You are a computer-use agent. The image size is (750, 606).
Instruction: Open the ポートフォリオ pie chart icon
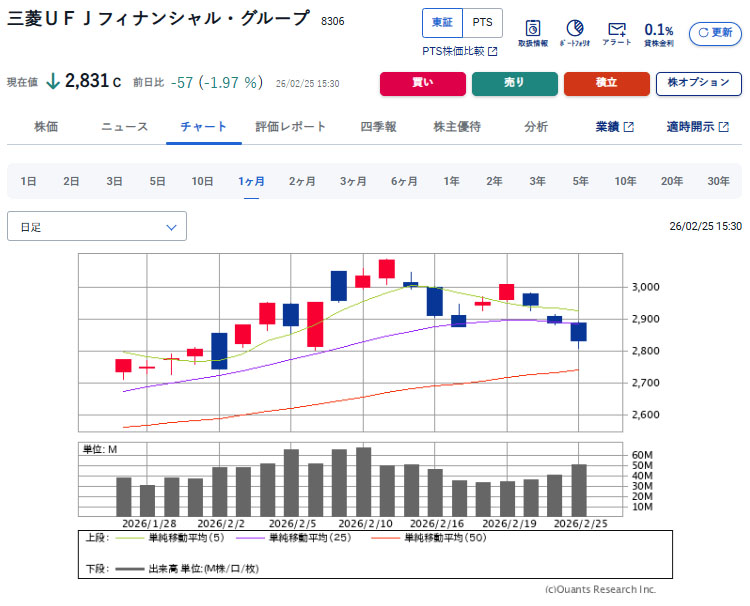point(575,33)
